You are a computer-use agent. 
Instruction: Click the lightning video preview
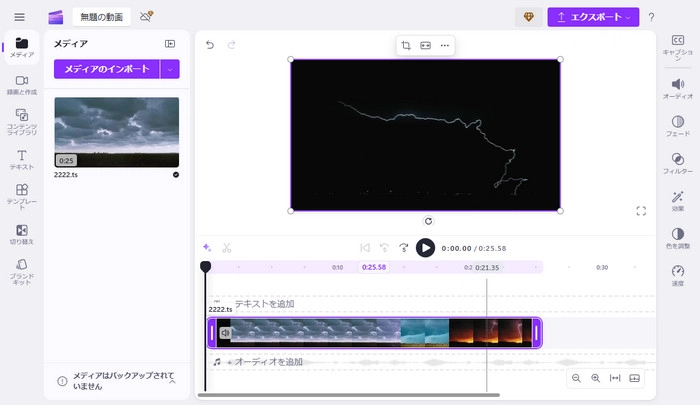coord(425,135)
